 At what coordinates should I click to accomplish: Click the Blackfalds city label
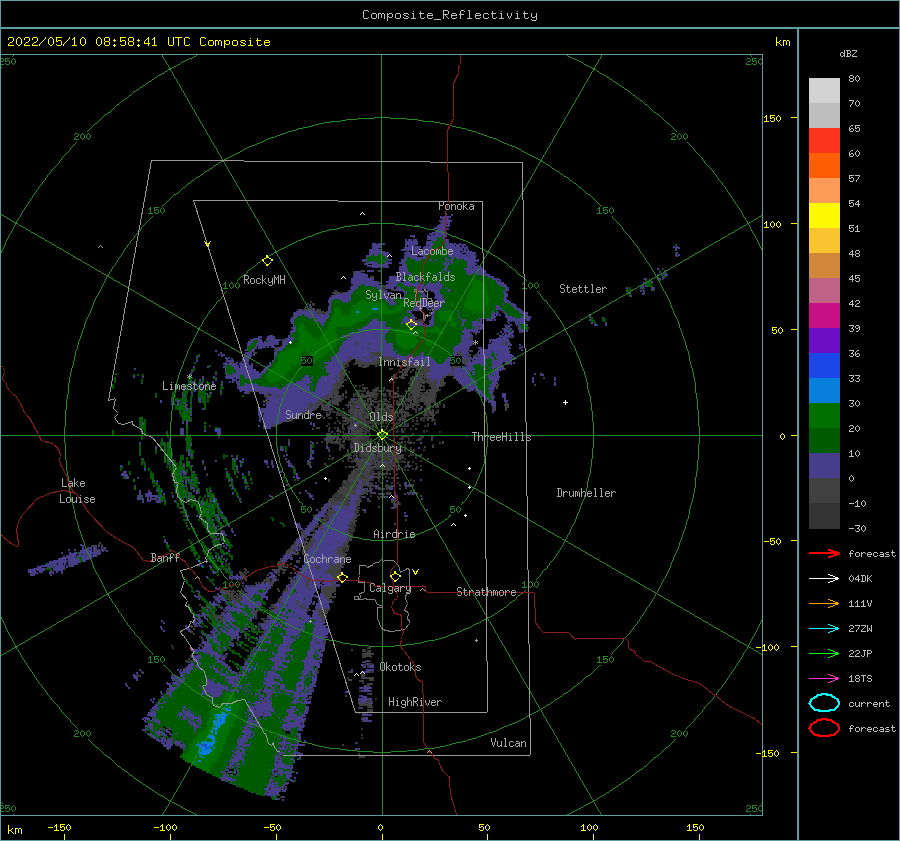click(425, 277)
